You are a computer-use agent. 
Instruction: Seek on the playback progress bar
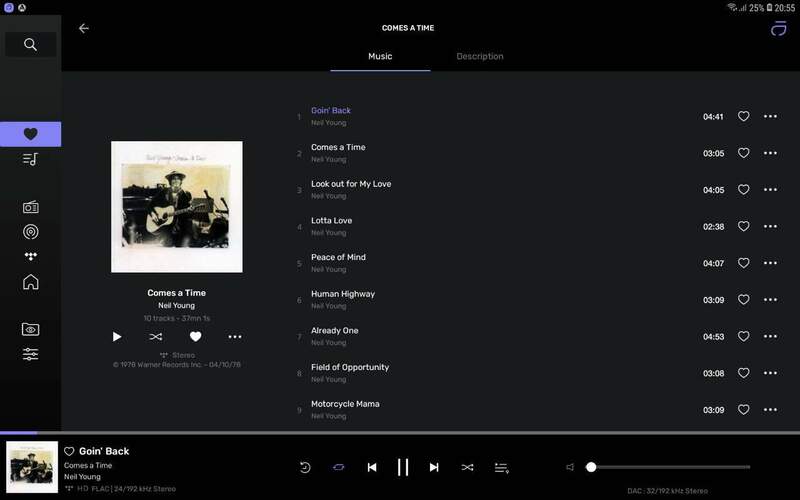click(400, 433)
